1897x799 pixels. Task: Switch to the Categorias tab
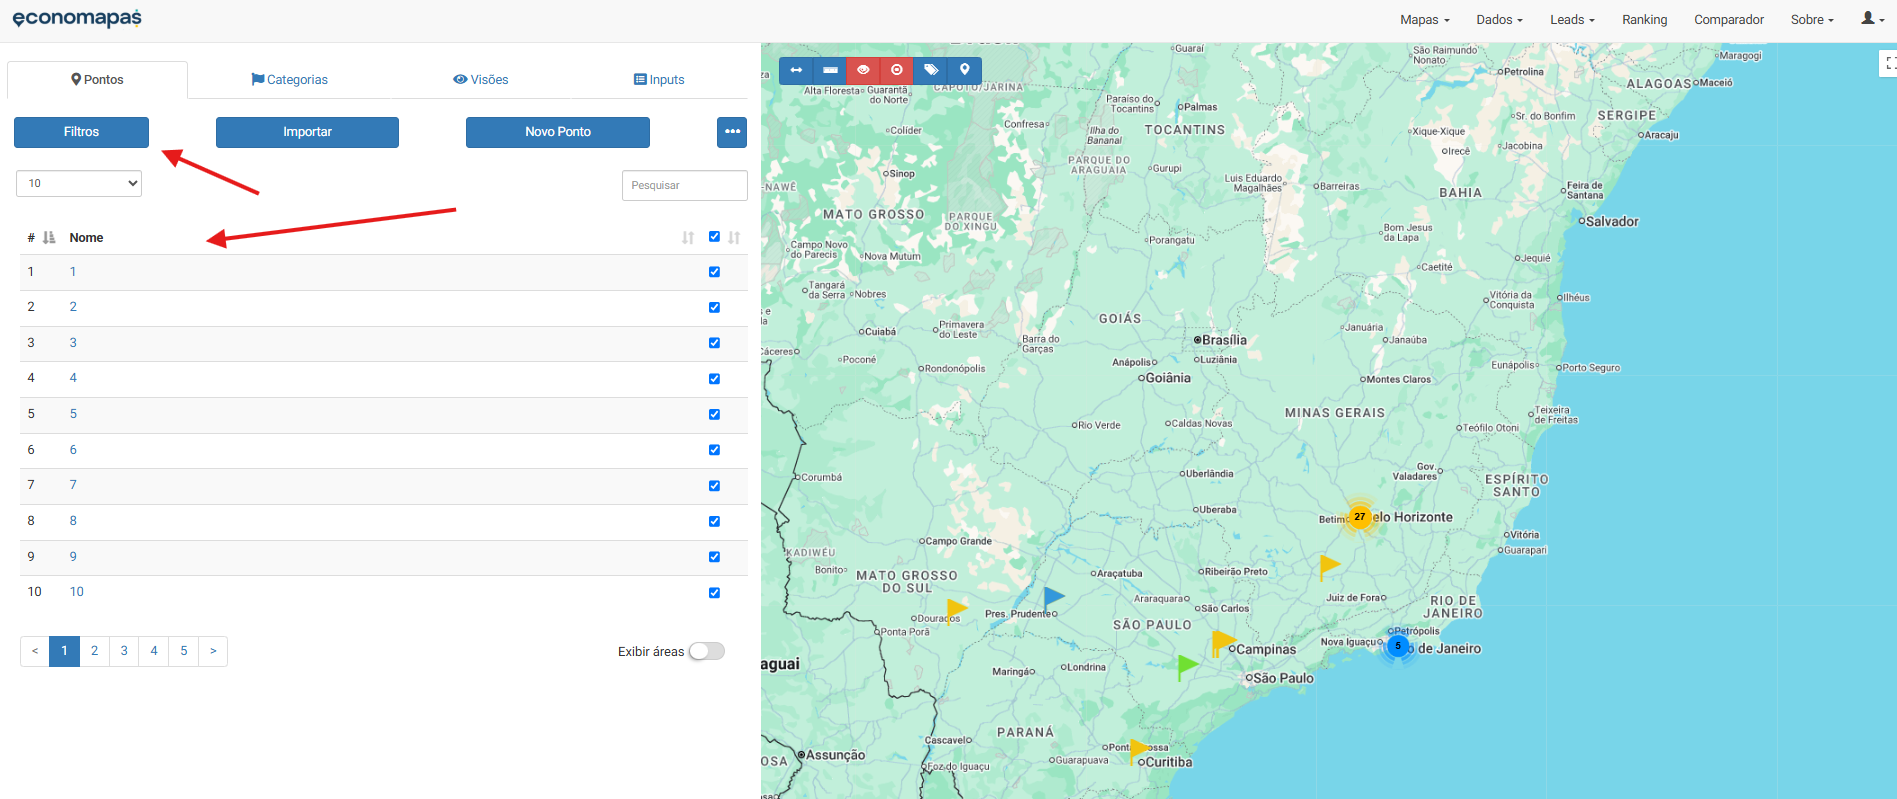tap(289, 80)
